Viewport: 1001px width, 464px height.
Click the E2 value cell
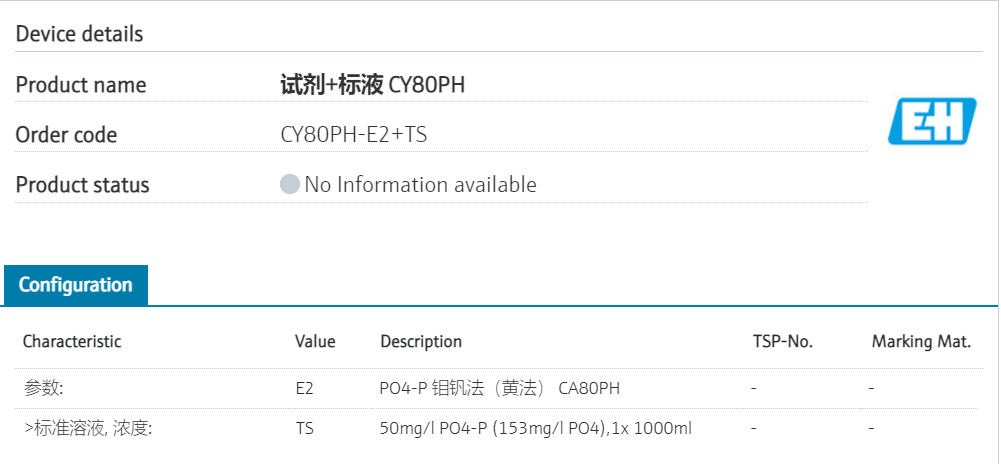(304, 388)
